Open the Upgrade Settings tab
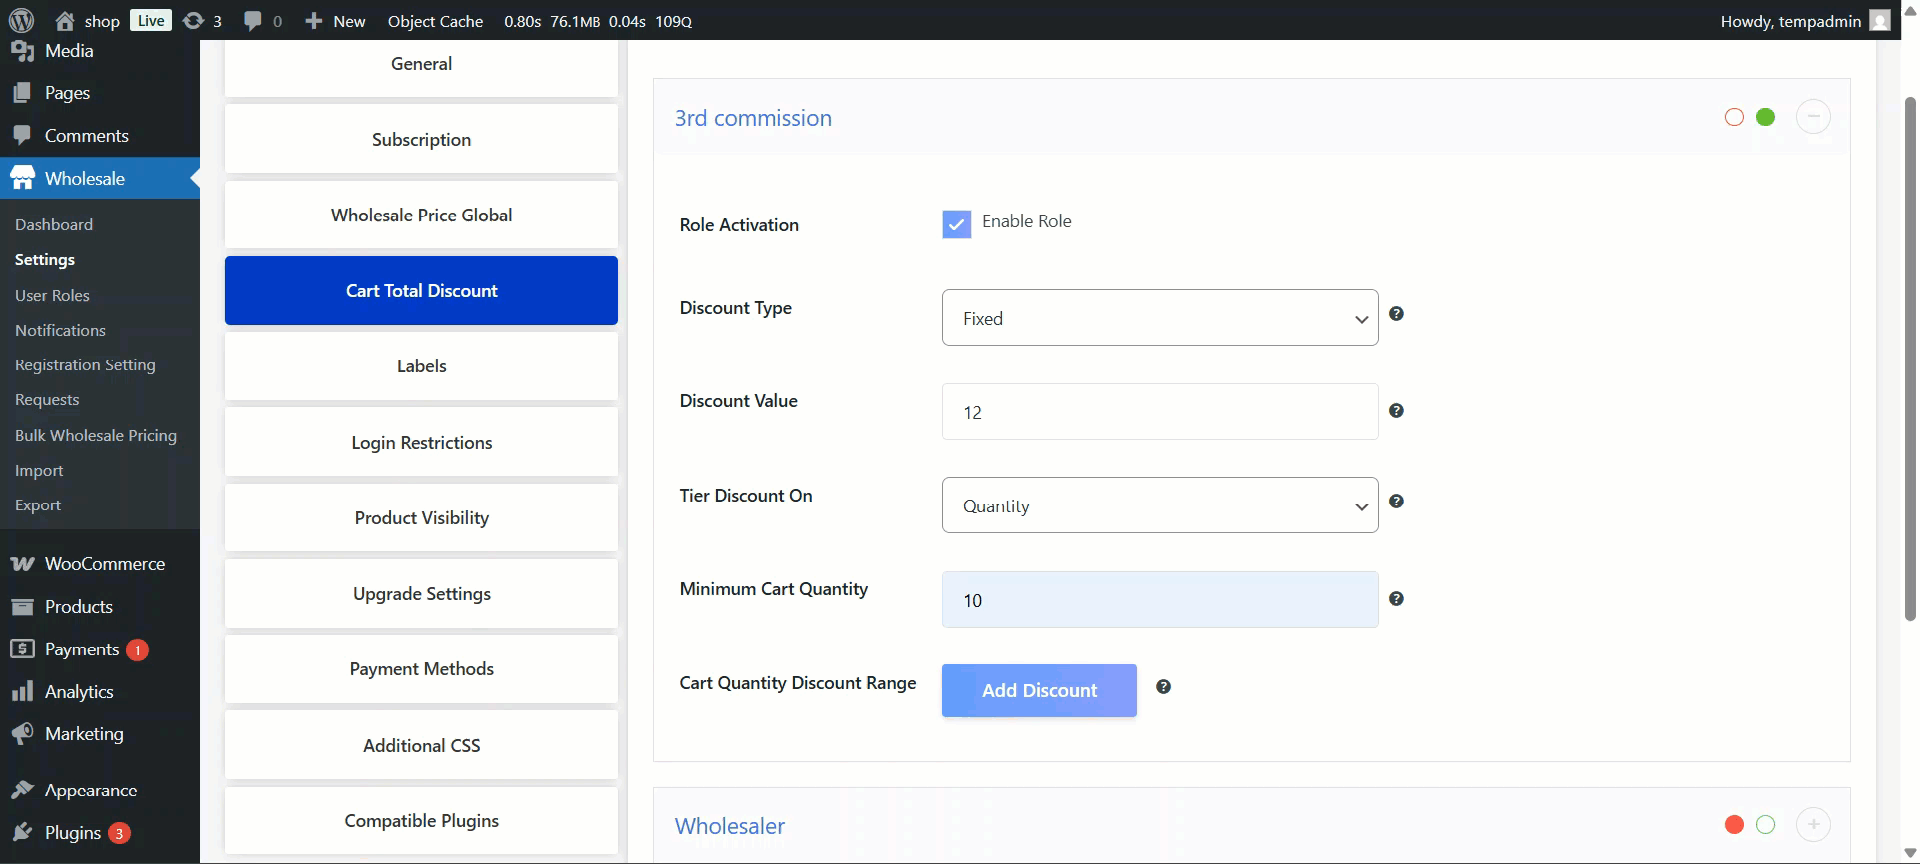 click(421, 594)
